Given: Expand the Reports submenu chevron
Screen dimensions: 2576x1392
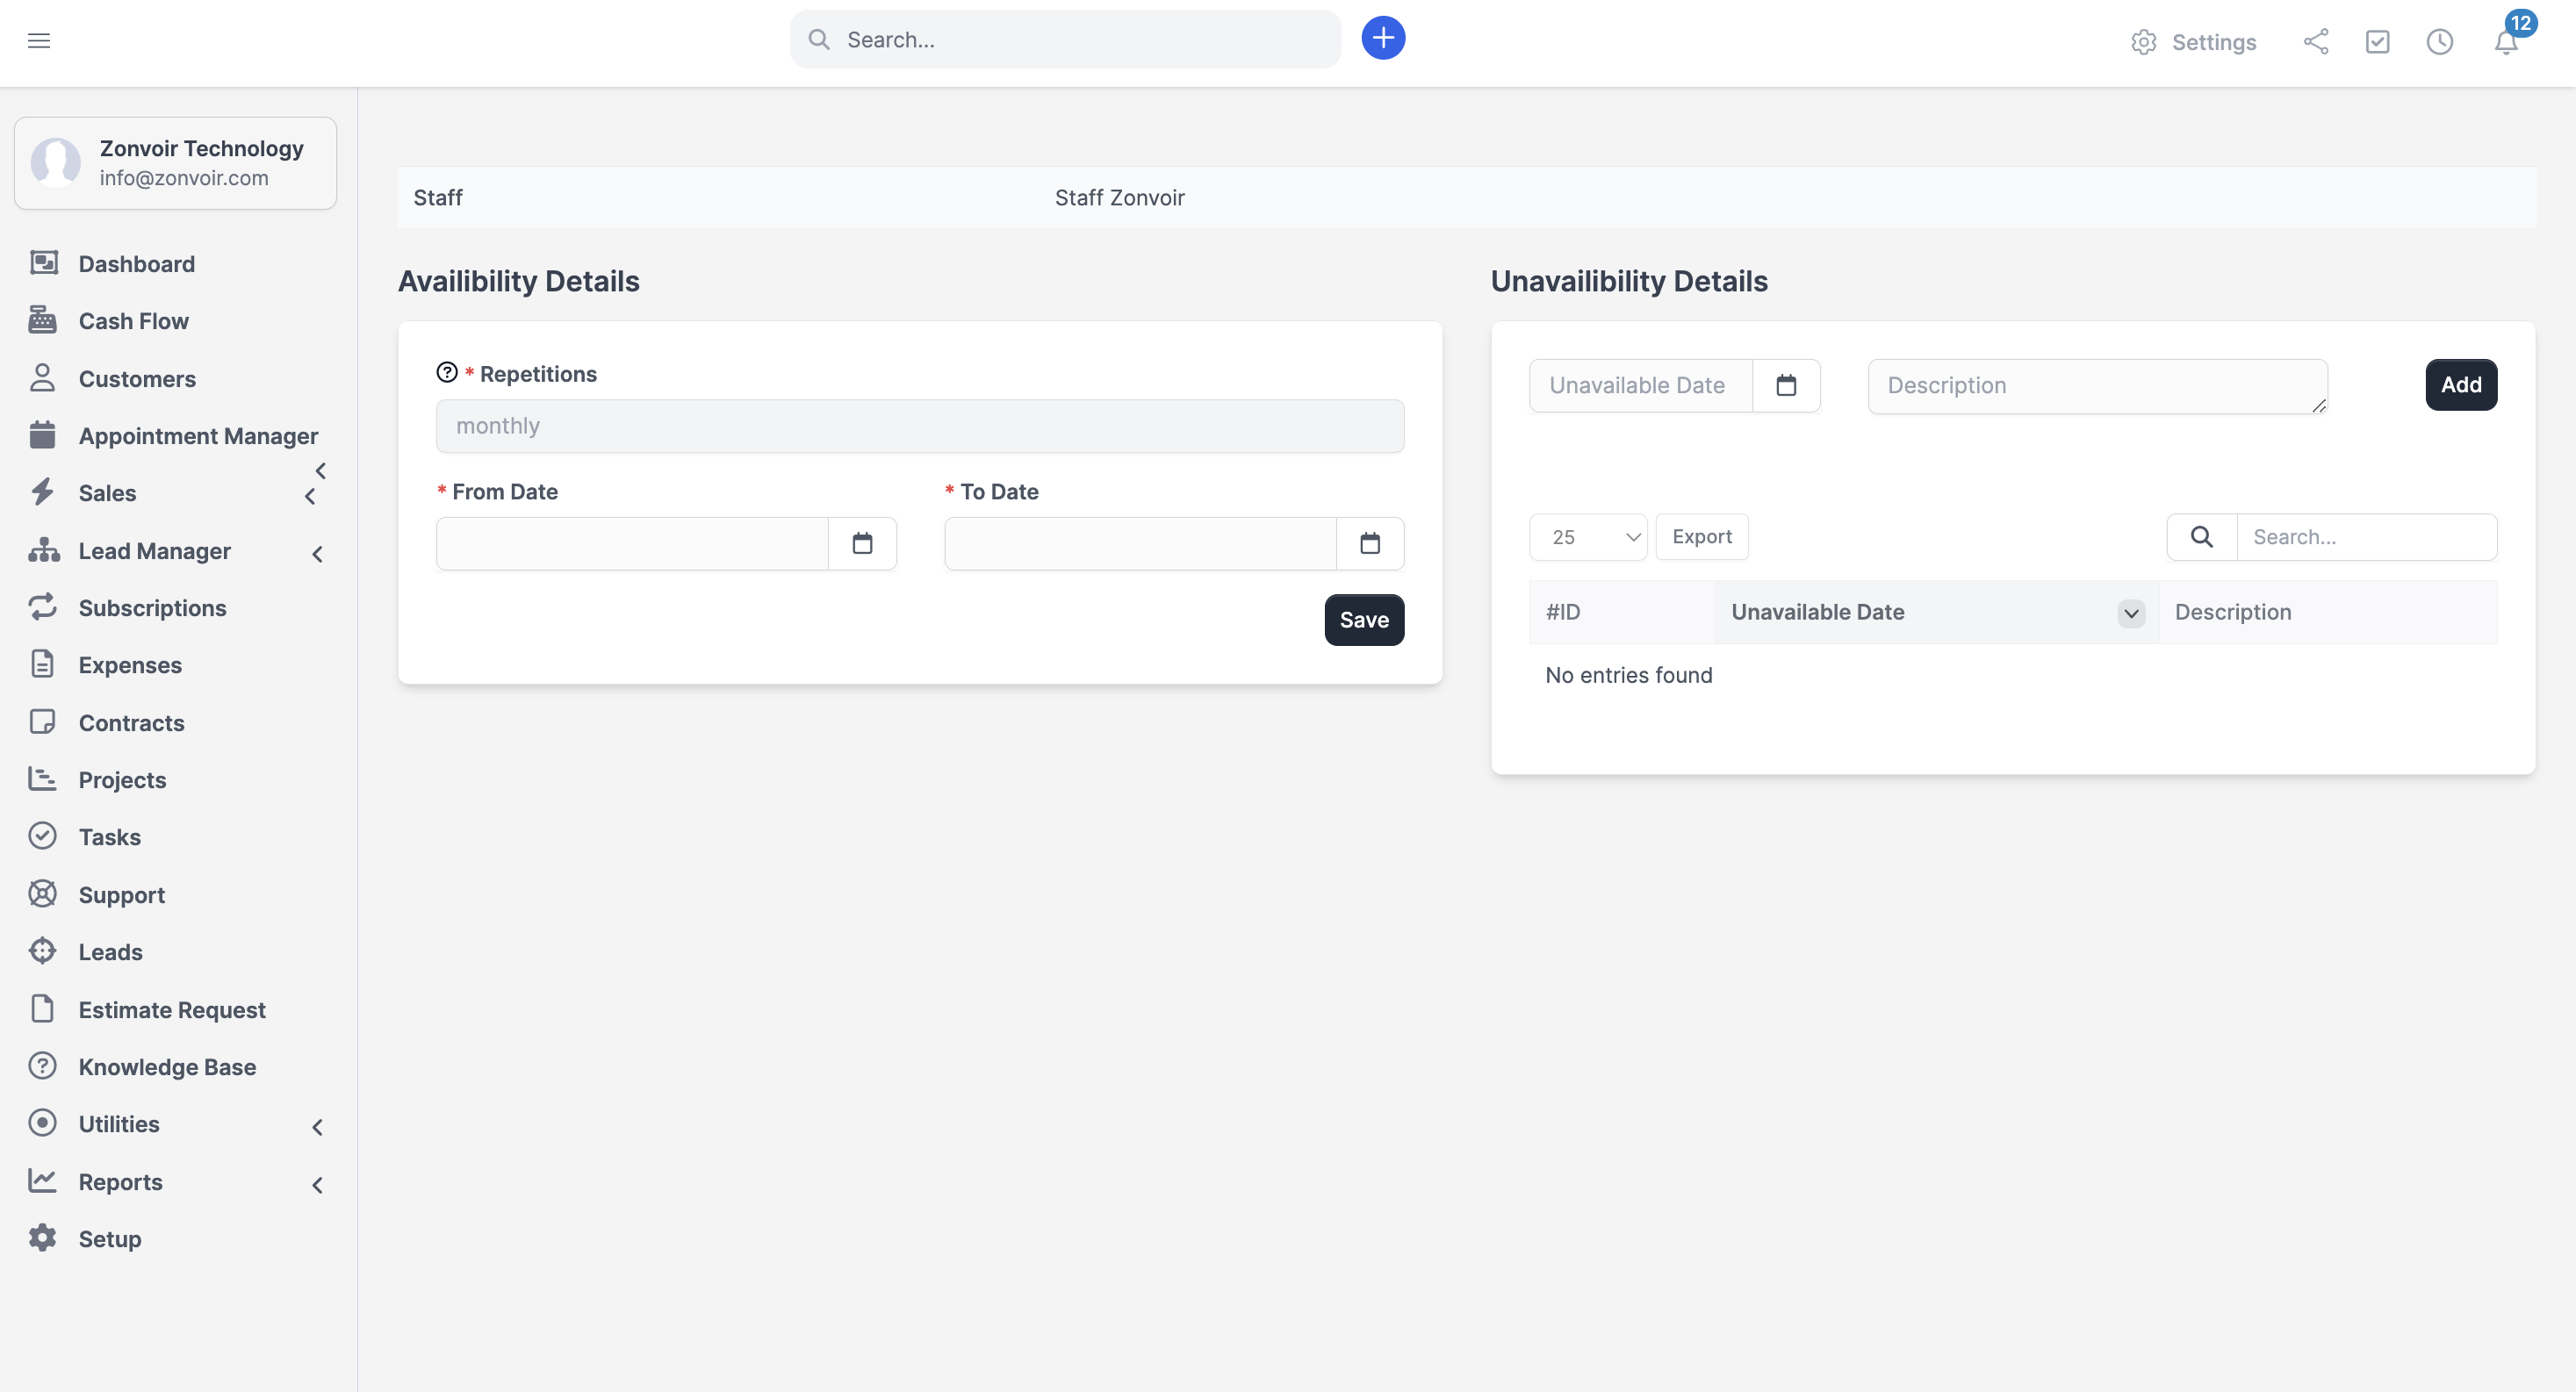Looking at the screenshot, I should (x=317, y=1184).
